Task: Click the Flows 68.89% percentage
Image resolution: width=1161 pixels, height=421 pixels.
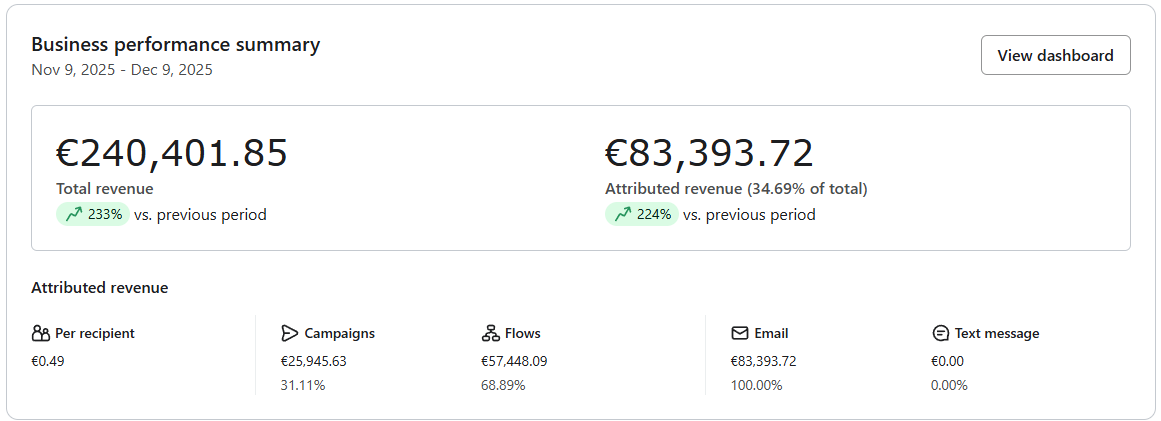Action: (503, 385)
